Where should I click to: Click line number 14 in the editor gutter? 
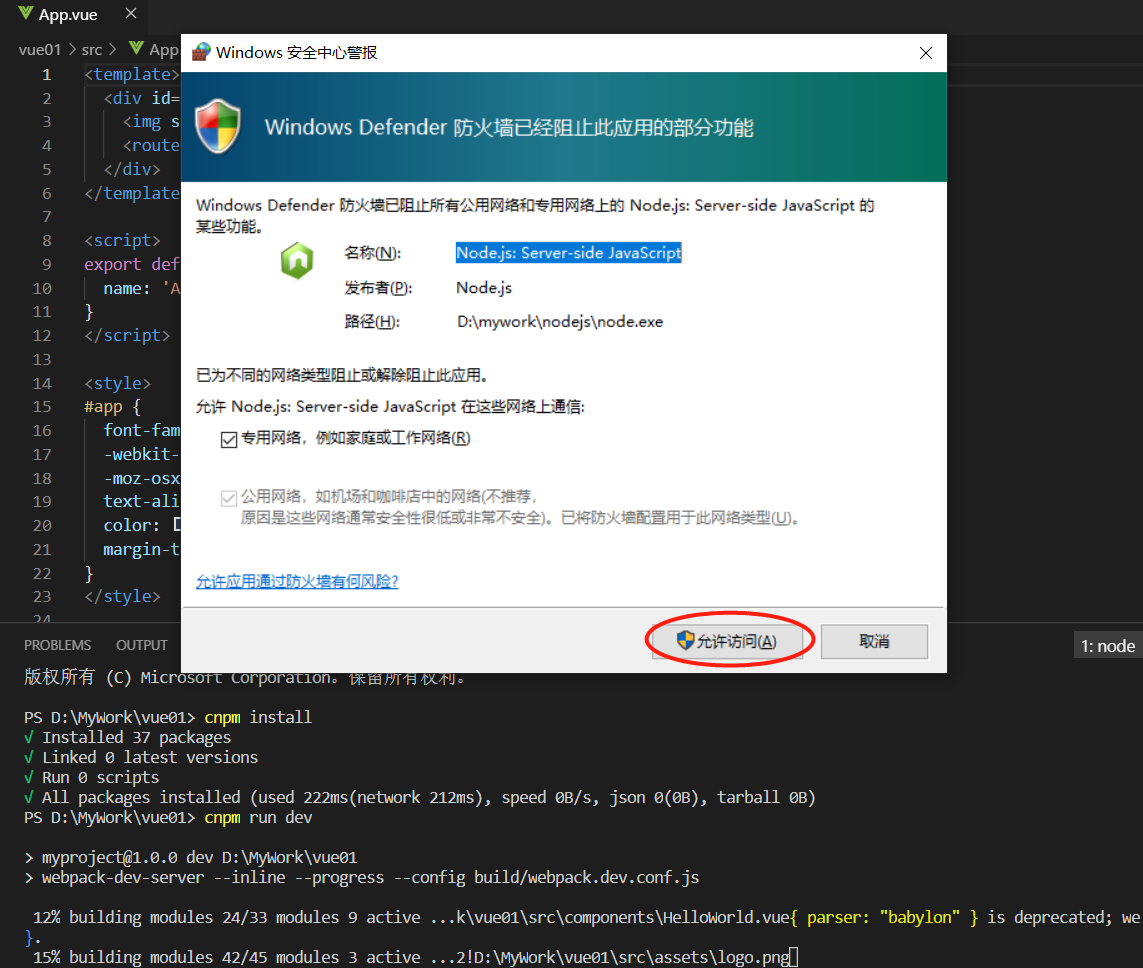pos(42,383)
